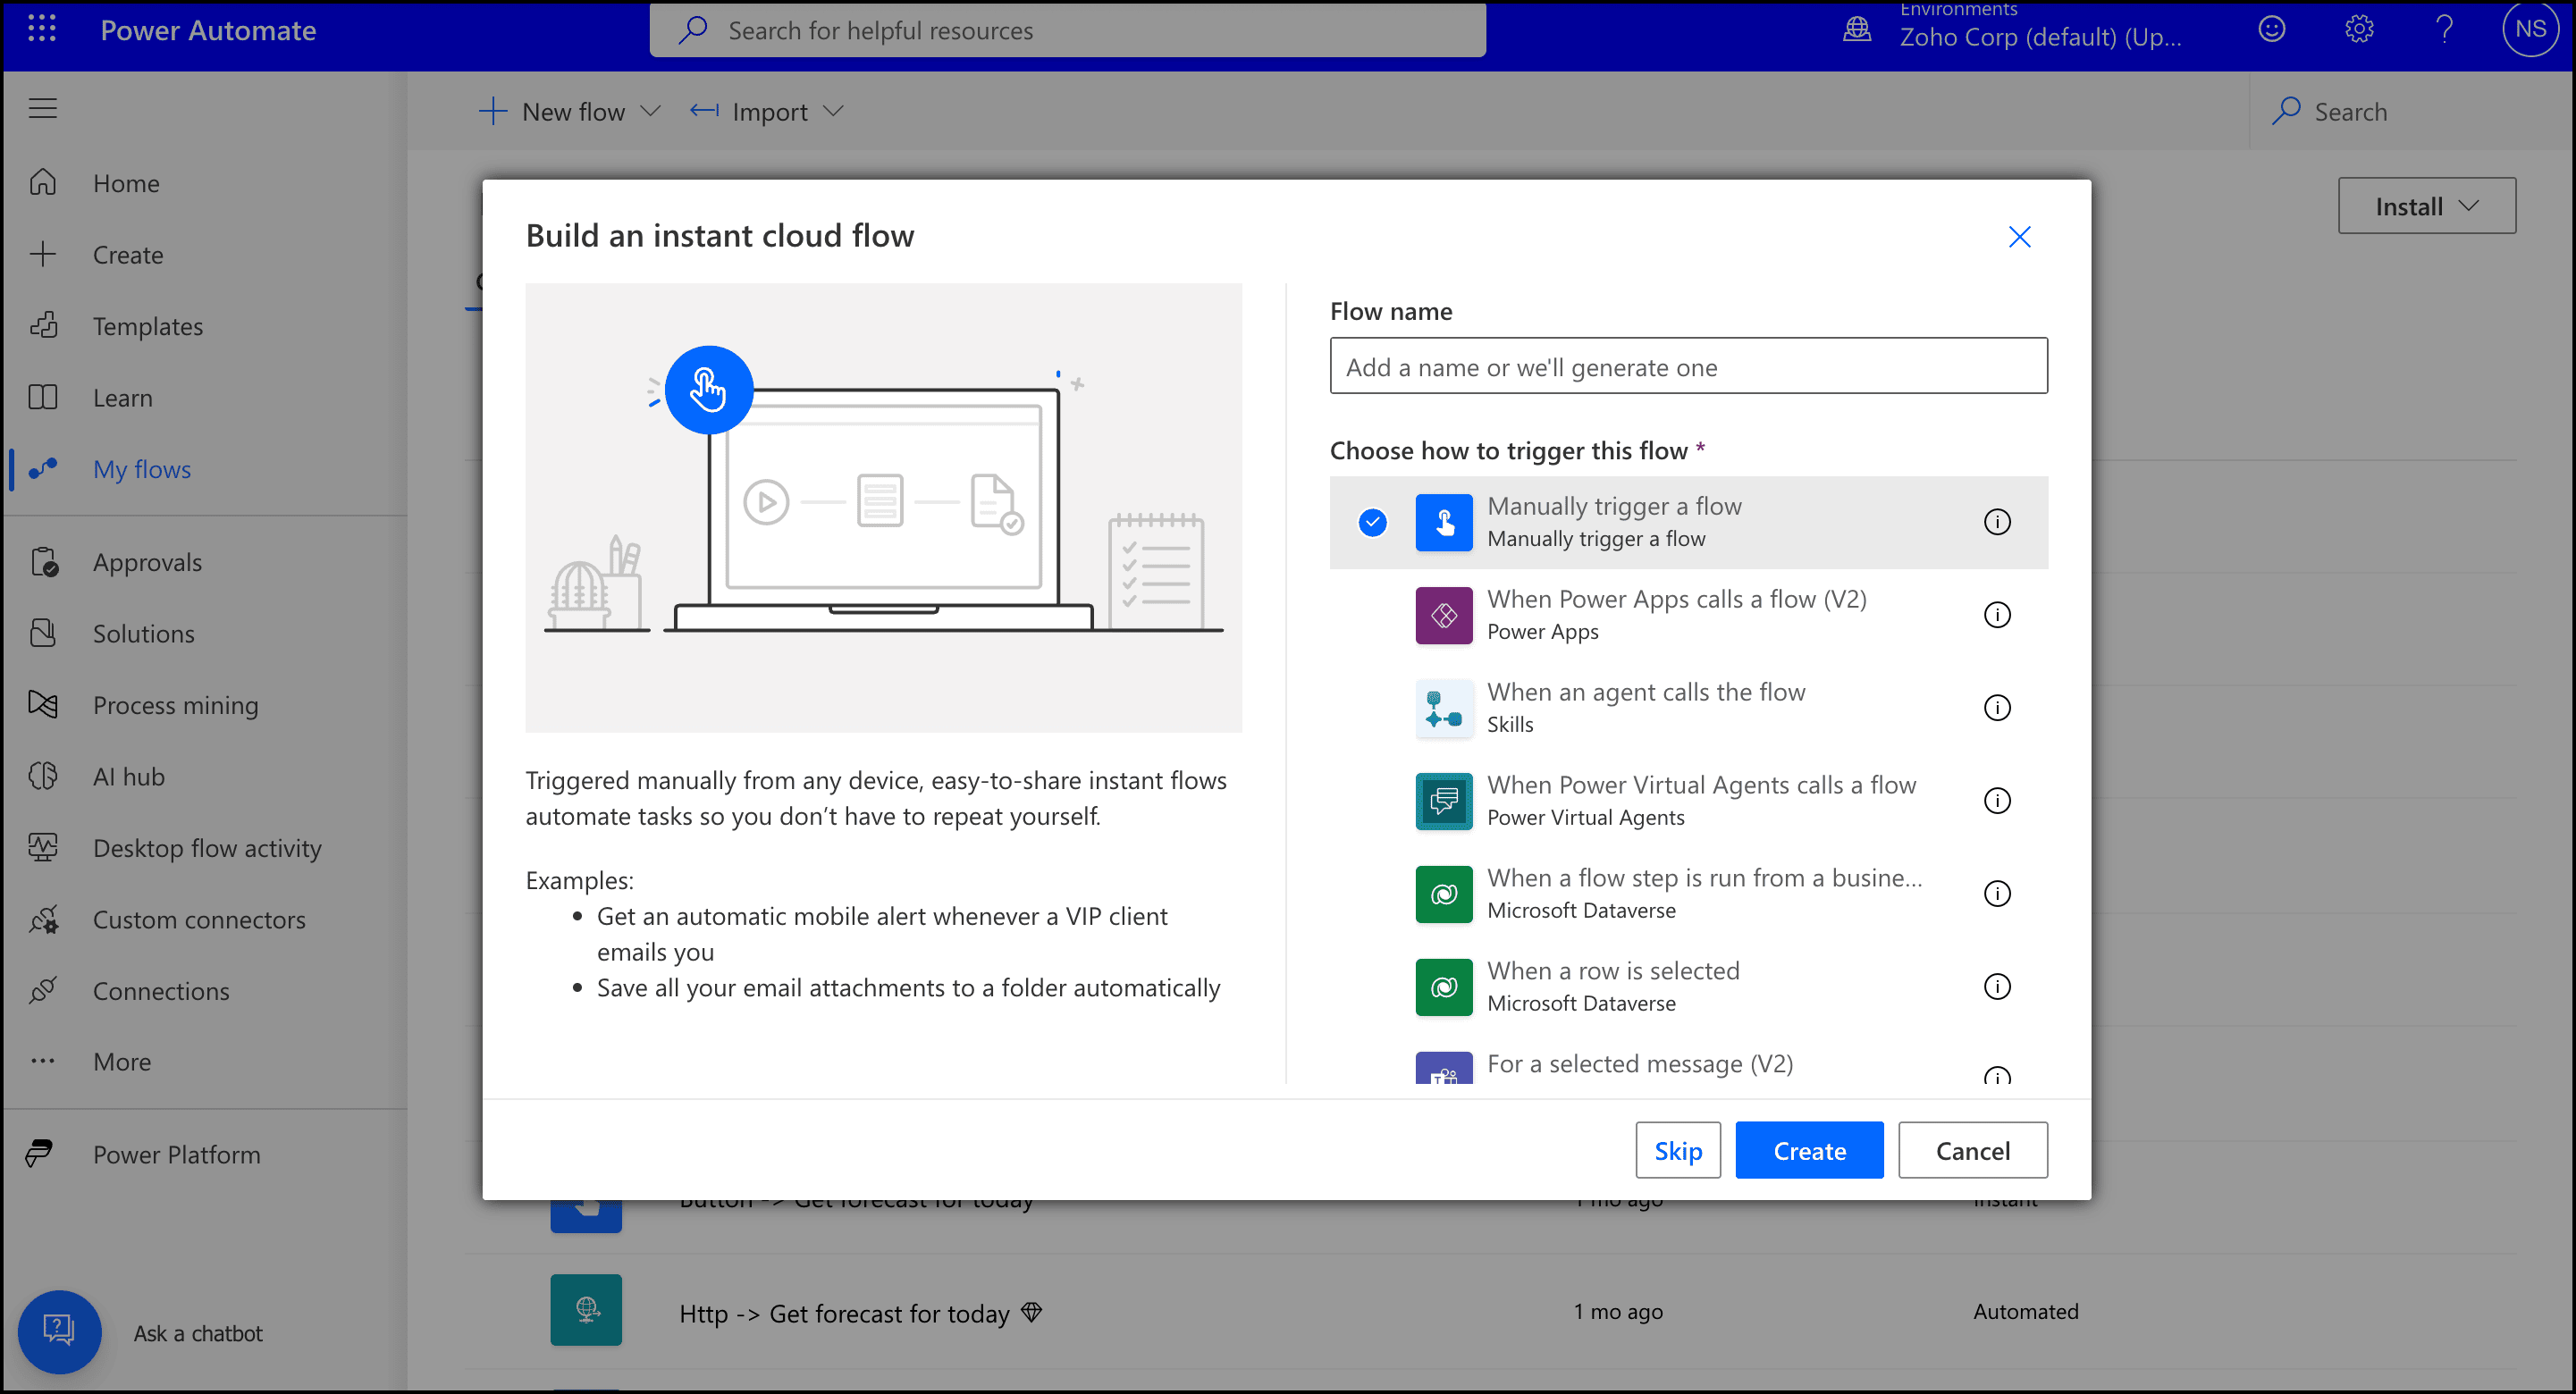
Task: Open the chatbot assistant
Action: pyautogui.click(x=60, y=1331)
